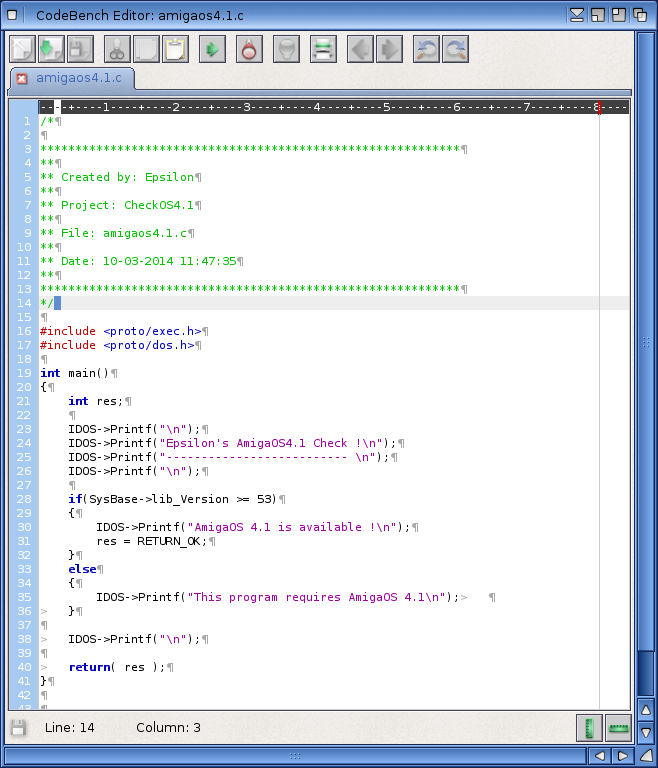Click 'if(SysBase->lib_Version >= 53)' line

pos(173,499)
